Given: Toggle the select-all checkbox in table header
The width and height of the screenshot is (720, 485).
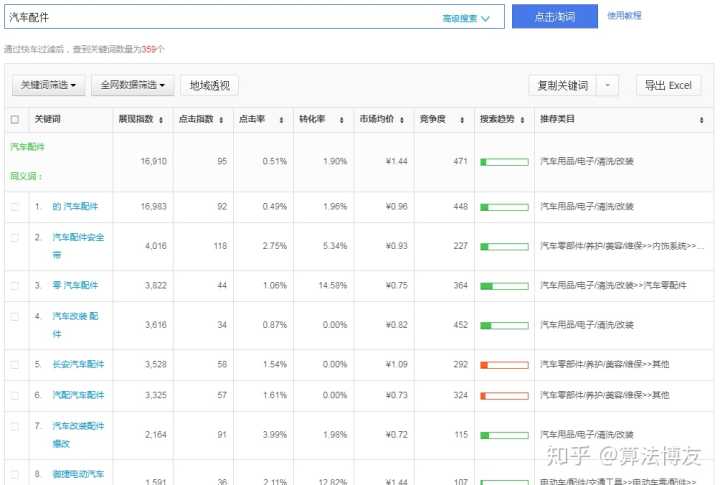Looking at the screenshot, I should click(x=14, y=119).
